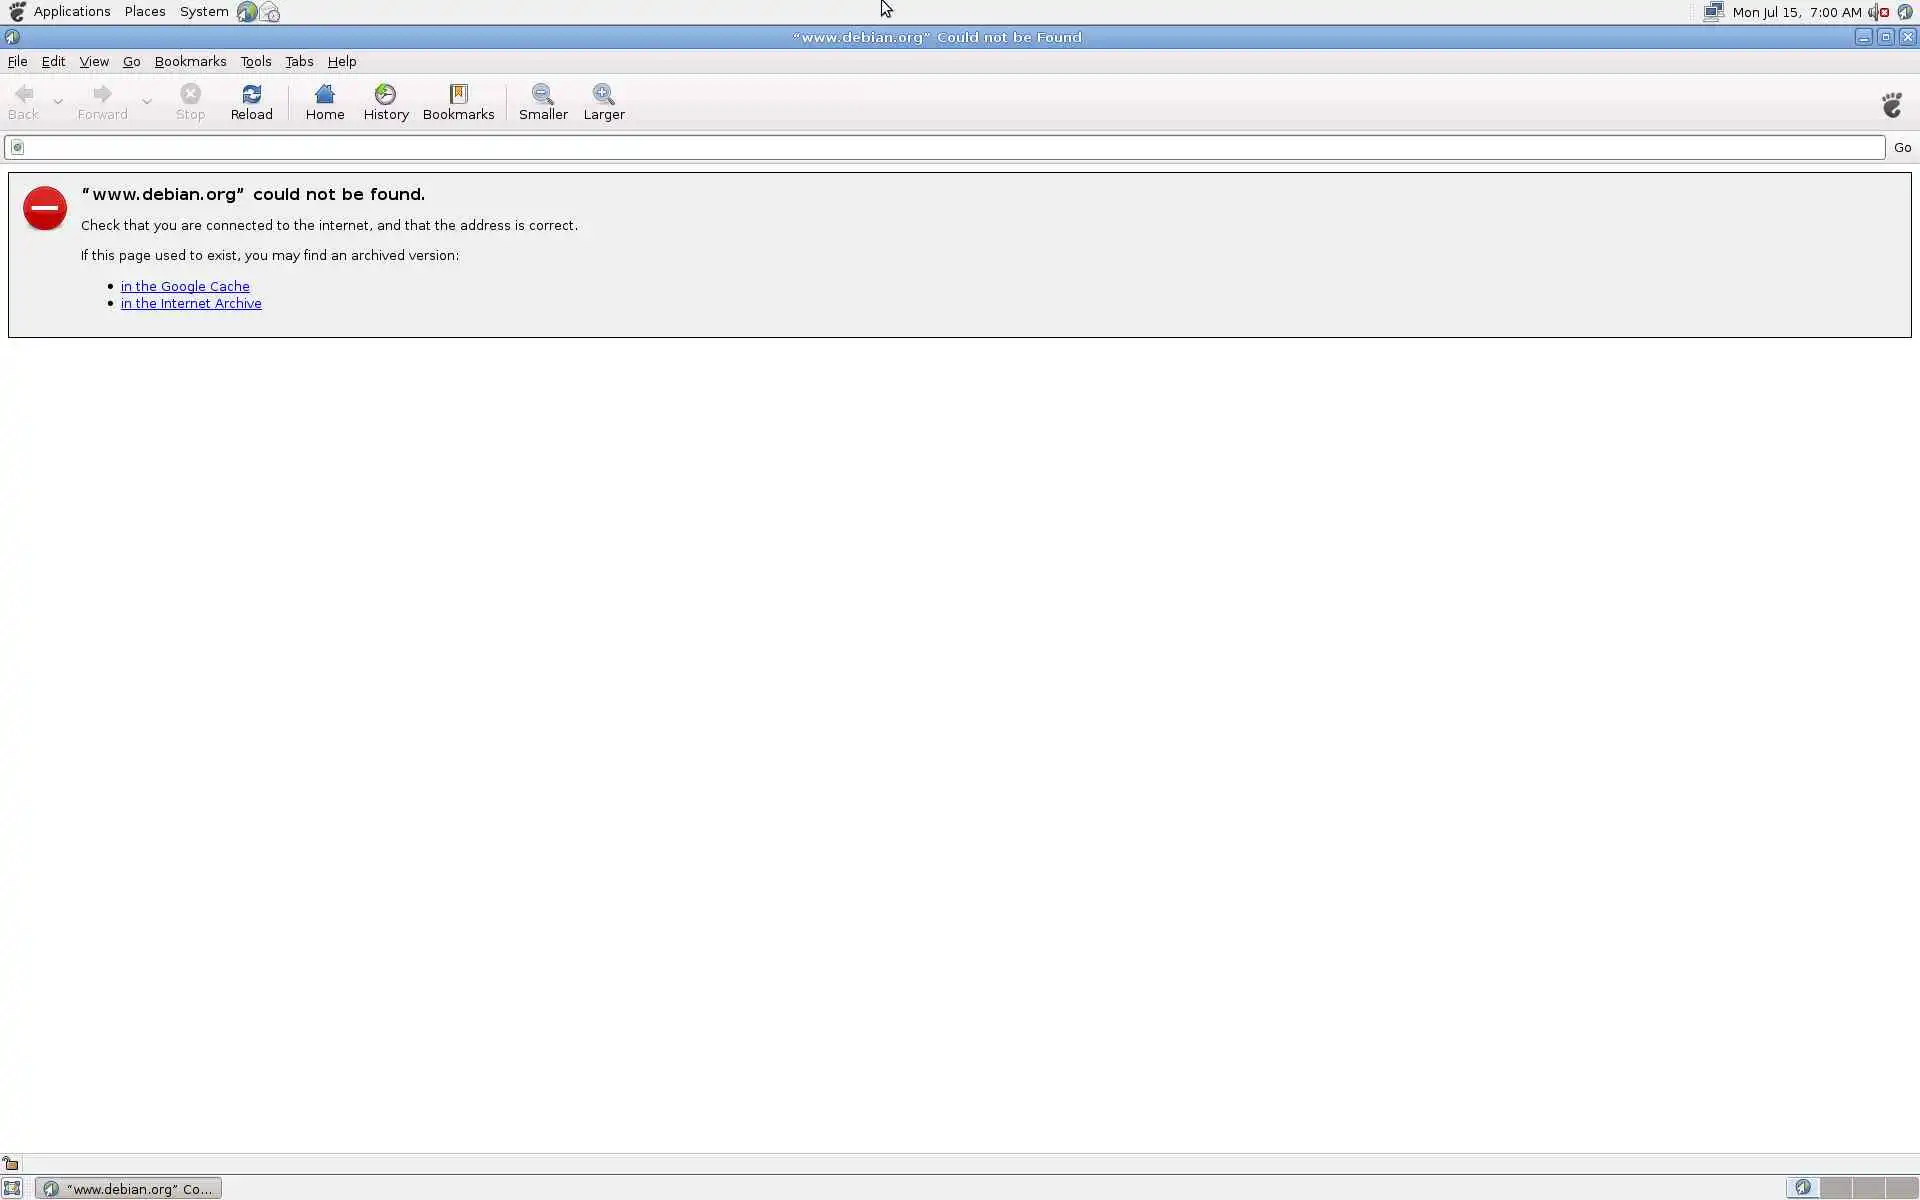Open the Applications menu in the top panel
1920x1200 pixels.
tap(71, 12)
